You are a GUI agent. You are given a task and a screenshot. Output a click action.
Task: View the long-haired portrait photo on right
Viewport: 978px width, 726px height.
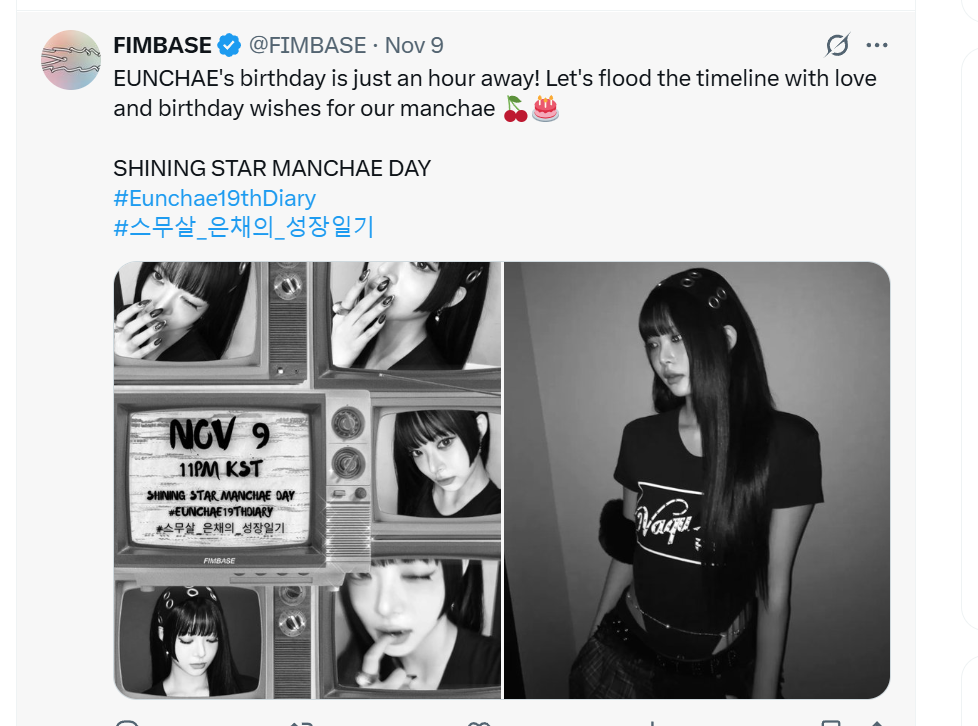tap(697, 480)
